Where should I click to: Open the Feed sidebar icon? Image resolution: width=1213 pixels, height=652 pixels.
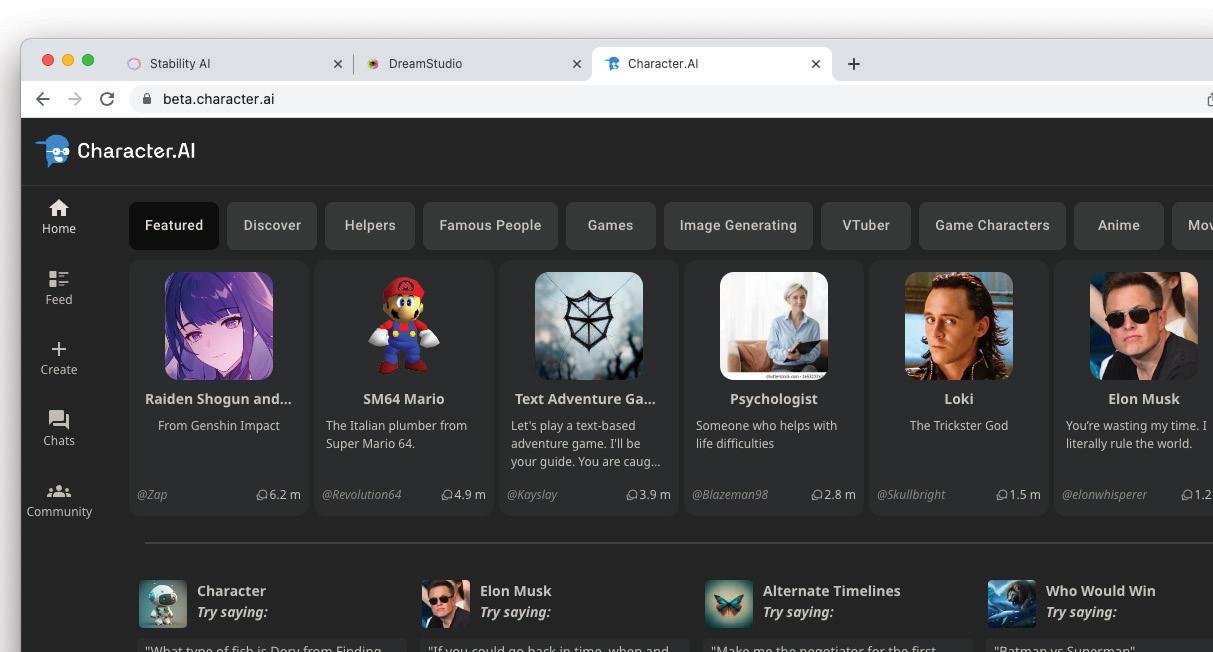59,279
